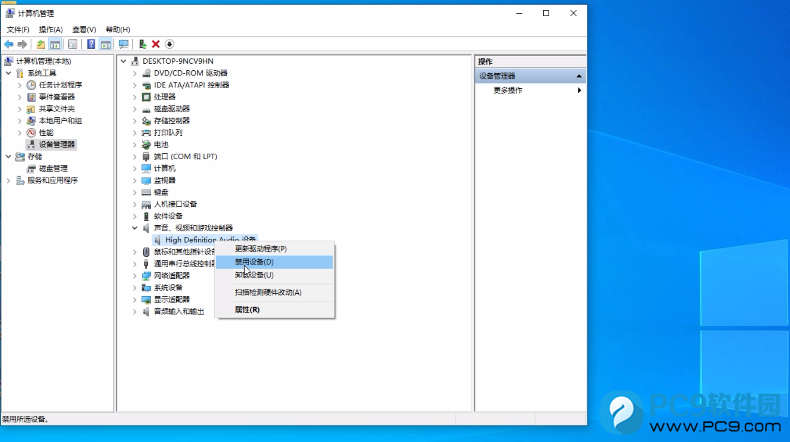
Task: Click the black down-arrow disable device icon
Action: (169, 44)
